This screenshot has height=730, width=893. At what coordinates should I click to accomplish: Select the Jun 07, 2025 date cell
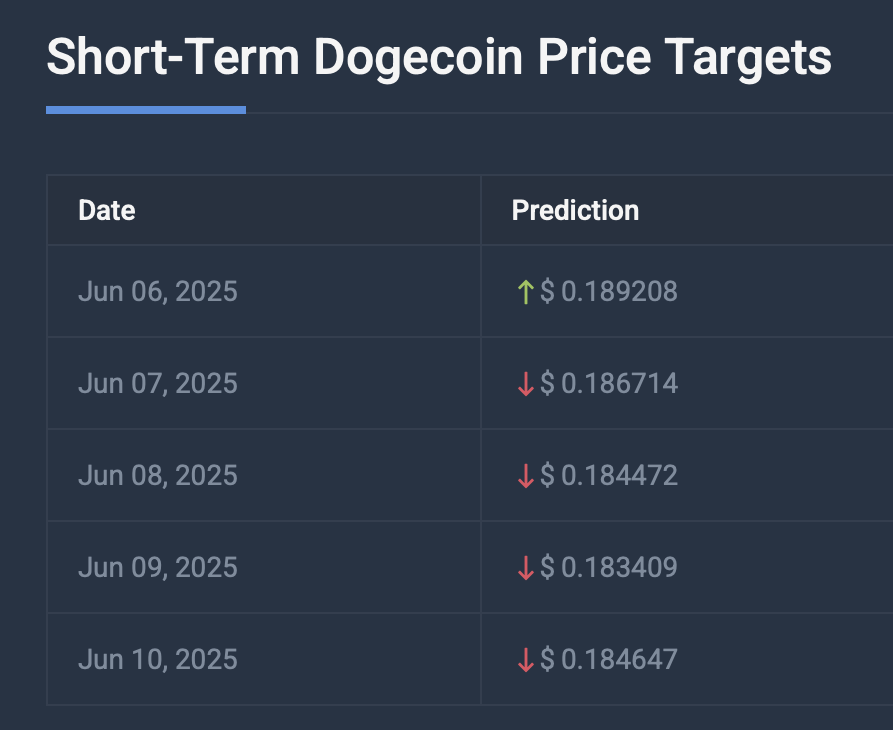[x=158, y=384]
